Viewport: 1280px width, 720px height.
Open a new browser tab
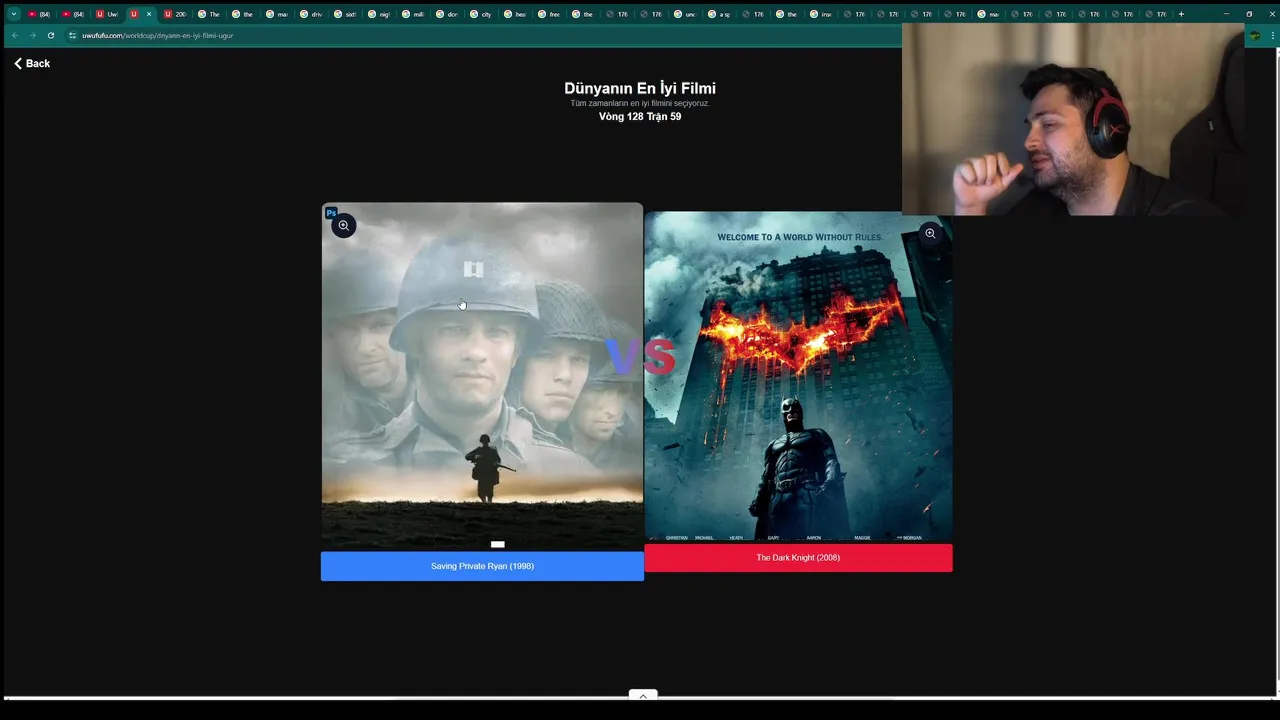pos(1181,14)
